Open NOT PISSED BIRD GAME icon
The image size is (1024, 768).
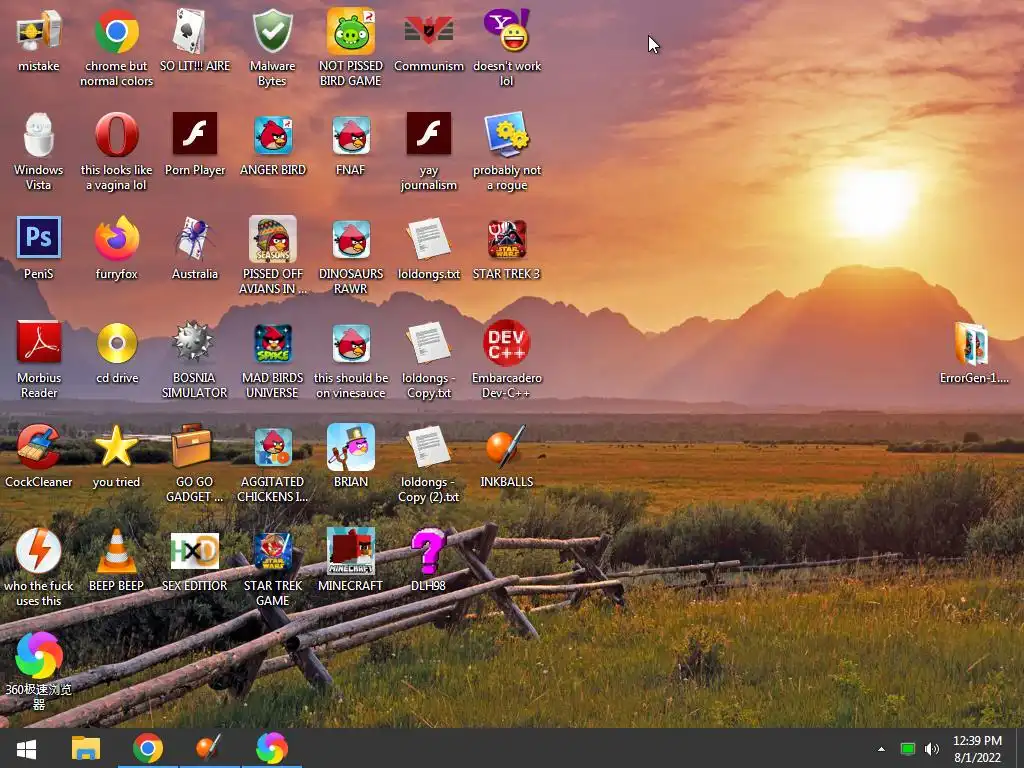pos(351,31)
